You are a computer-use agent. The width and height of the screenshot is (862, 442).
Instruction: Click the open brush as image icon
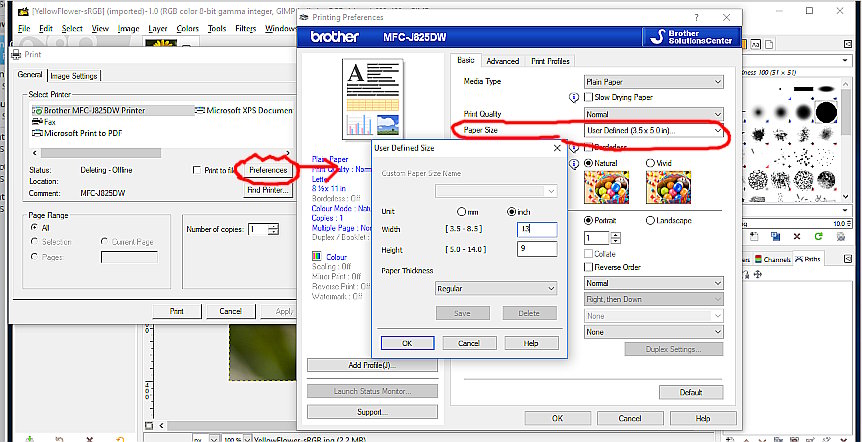[841, 236]
